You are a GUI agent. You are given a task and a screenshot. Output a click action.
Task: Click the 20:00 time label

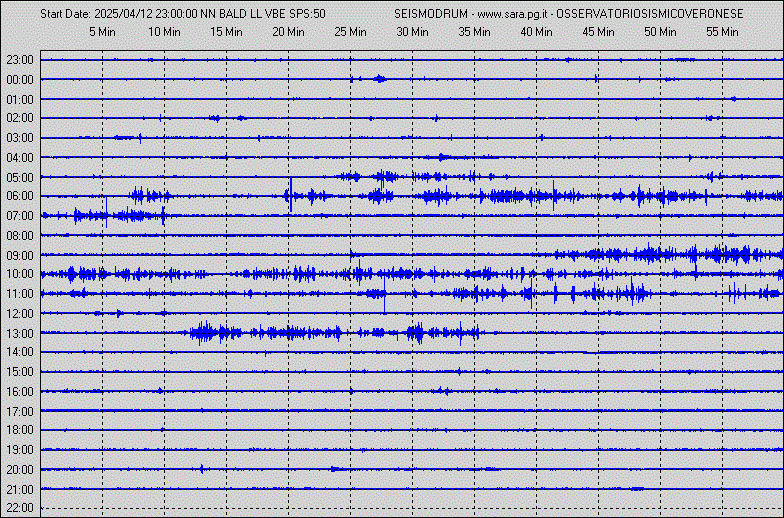[20, 470]
